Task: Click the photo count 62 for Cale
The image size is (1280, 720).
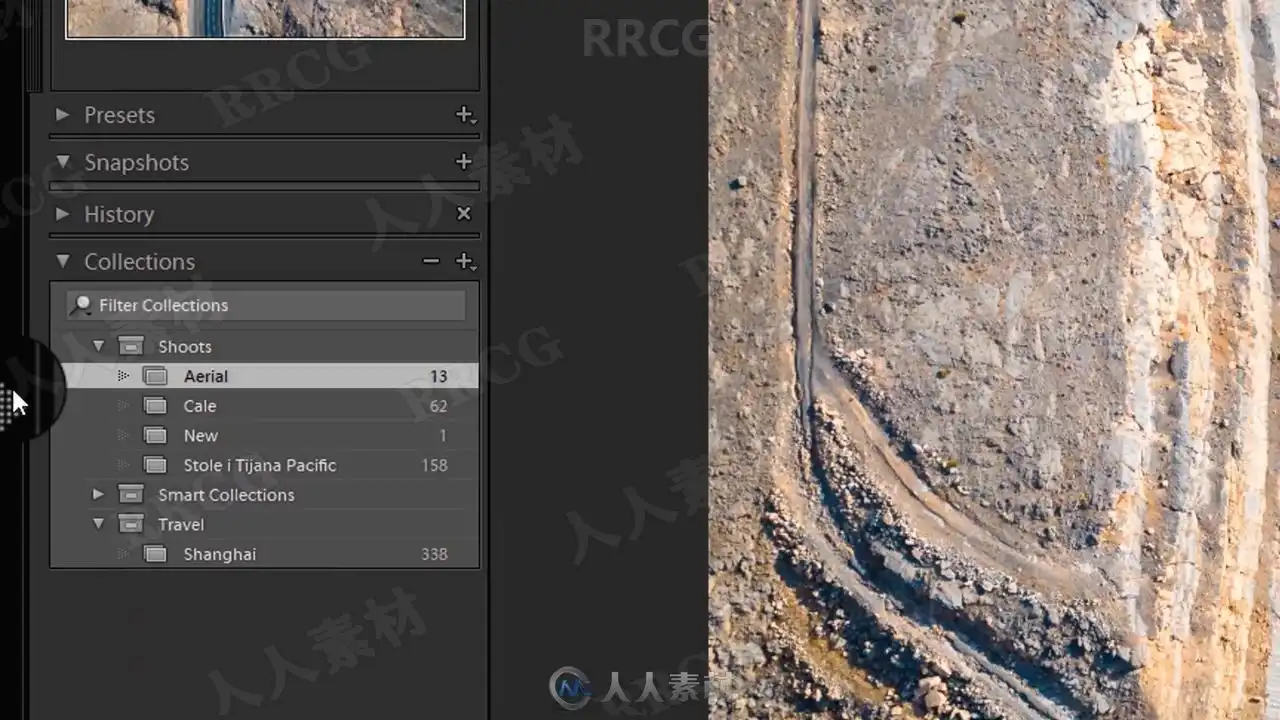Action: (438, 406)
